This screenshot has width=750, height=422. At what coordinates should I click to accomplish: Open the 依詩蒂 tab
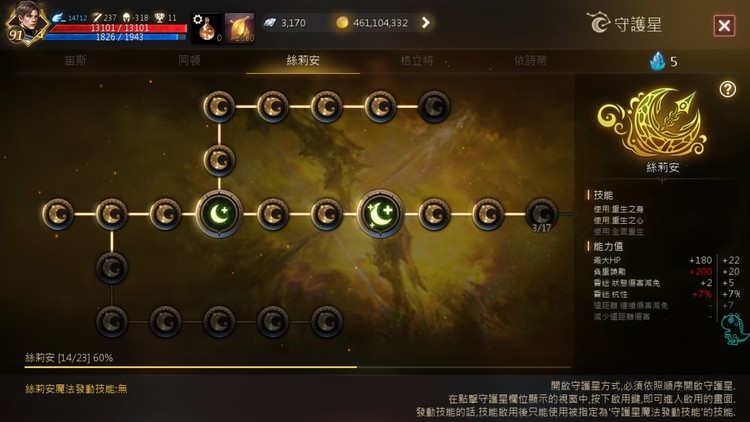point(530,61)
